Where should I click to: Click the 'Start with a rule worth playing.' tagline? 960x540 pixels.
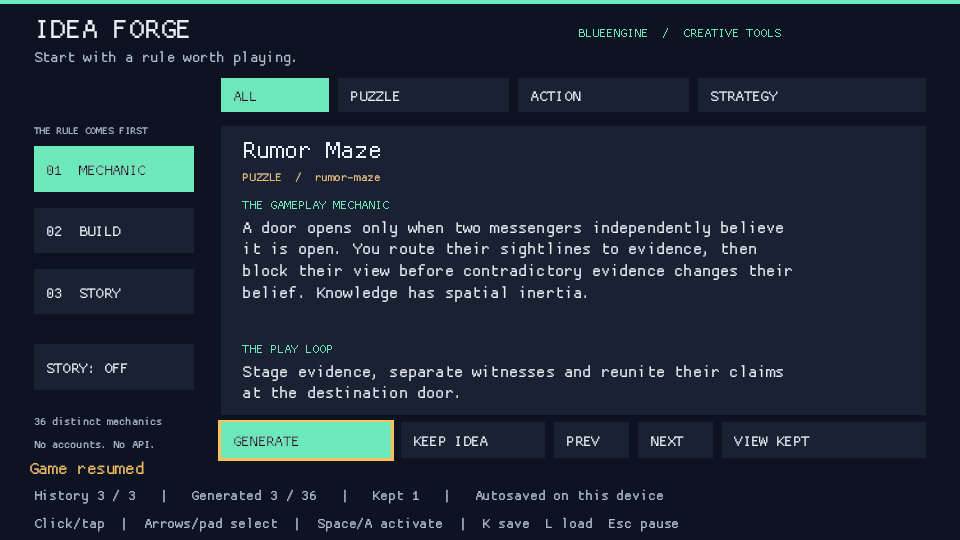(x=165, y=58)
